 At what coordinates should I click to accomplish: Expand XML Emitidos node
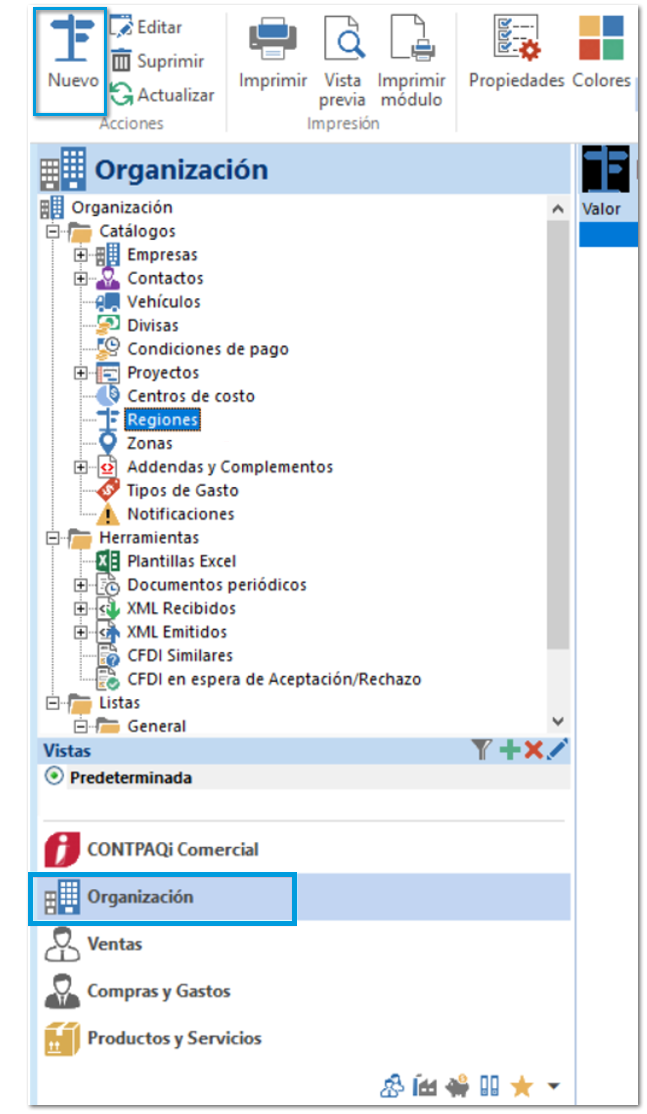click(x=81, y=632)
